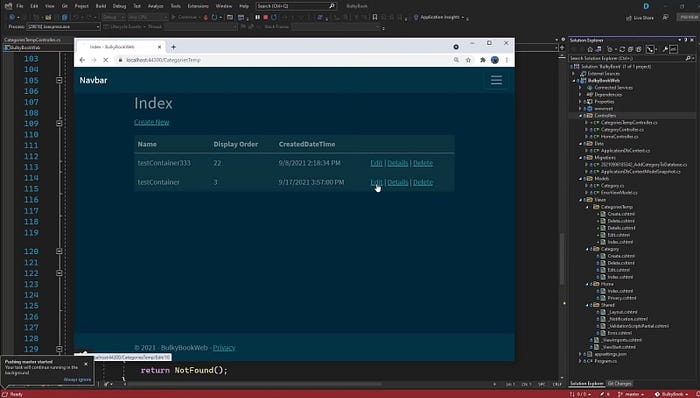The width and height of the screenshot is (700, 398).
Task: Click the bookmark icon in the VS toolbar
Action: pyautogui.click(x=375, y=17)
